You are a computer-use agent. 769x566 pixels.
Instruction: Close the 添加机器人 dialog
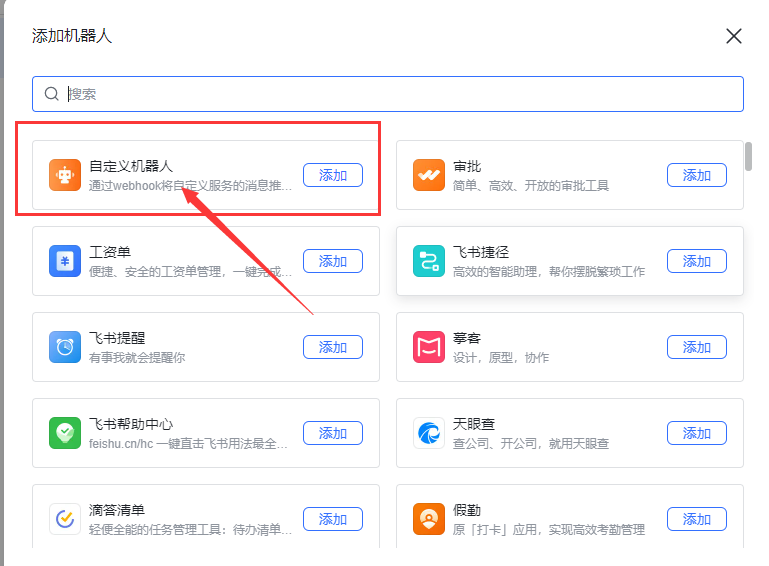coord(734,36)
